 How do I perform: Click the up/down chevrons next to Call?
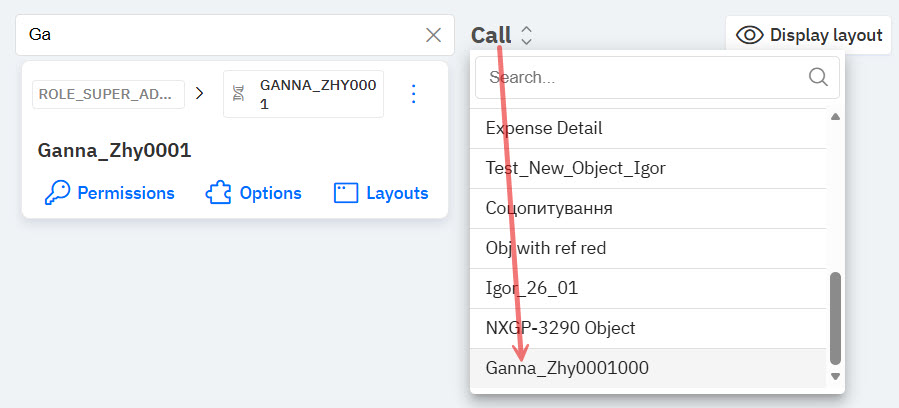click(x=527, y=35)
